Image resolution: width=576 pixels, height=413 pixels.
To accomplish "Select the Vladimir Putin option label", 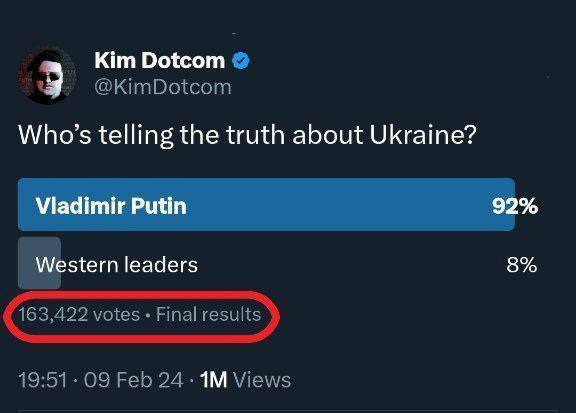I will tap(111, 205).
